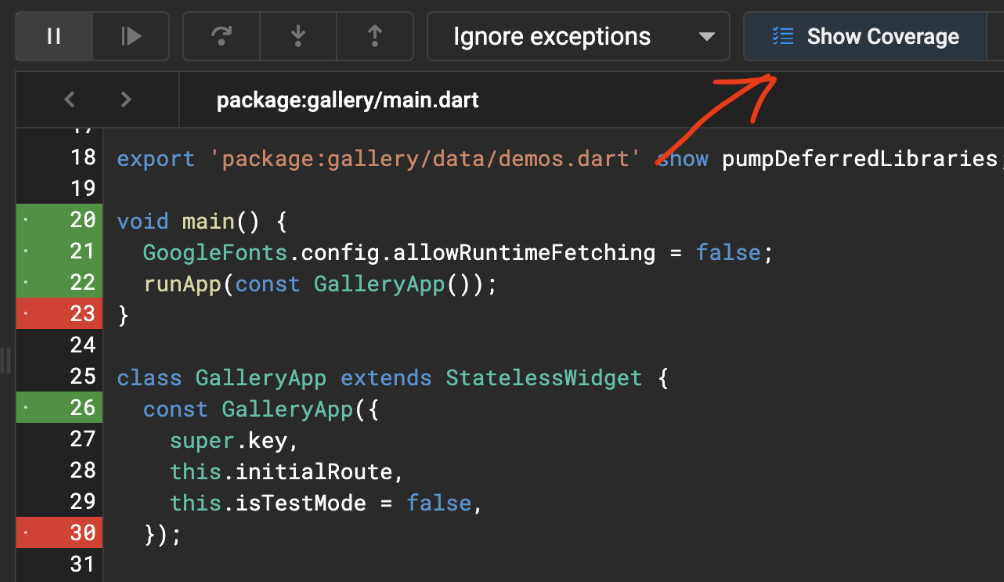Click the Pause execution icon
The width and height of the screenshot is (1004, 582).
pos(52,36)
